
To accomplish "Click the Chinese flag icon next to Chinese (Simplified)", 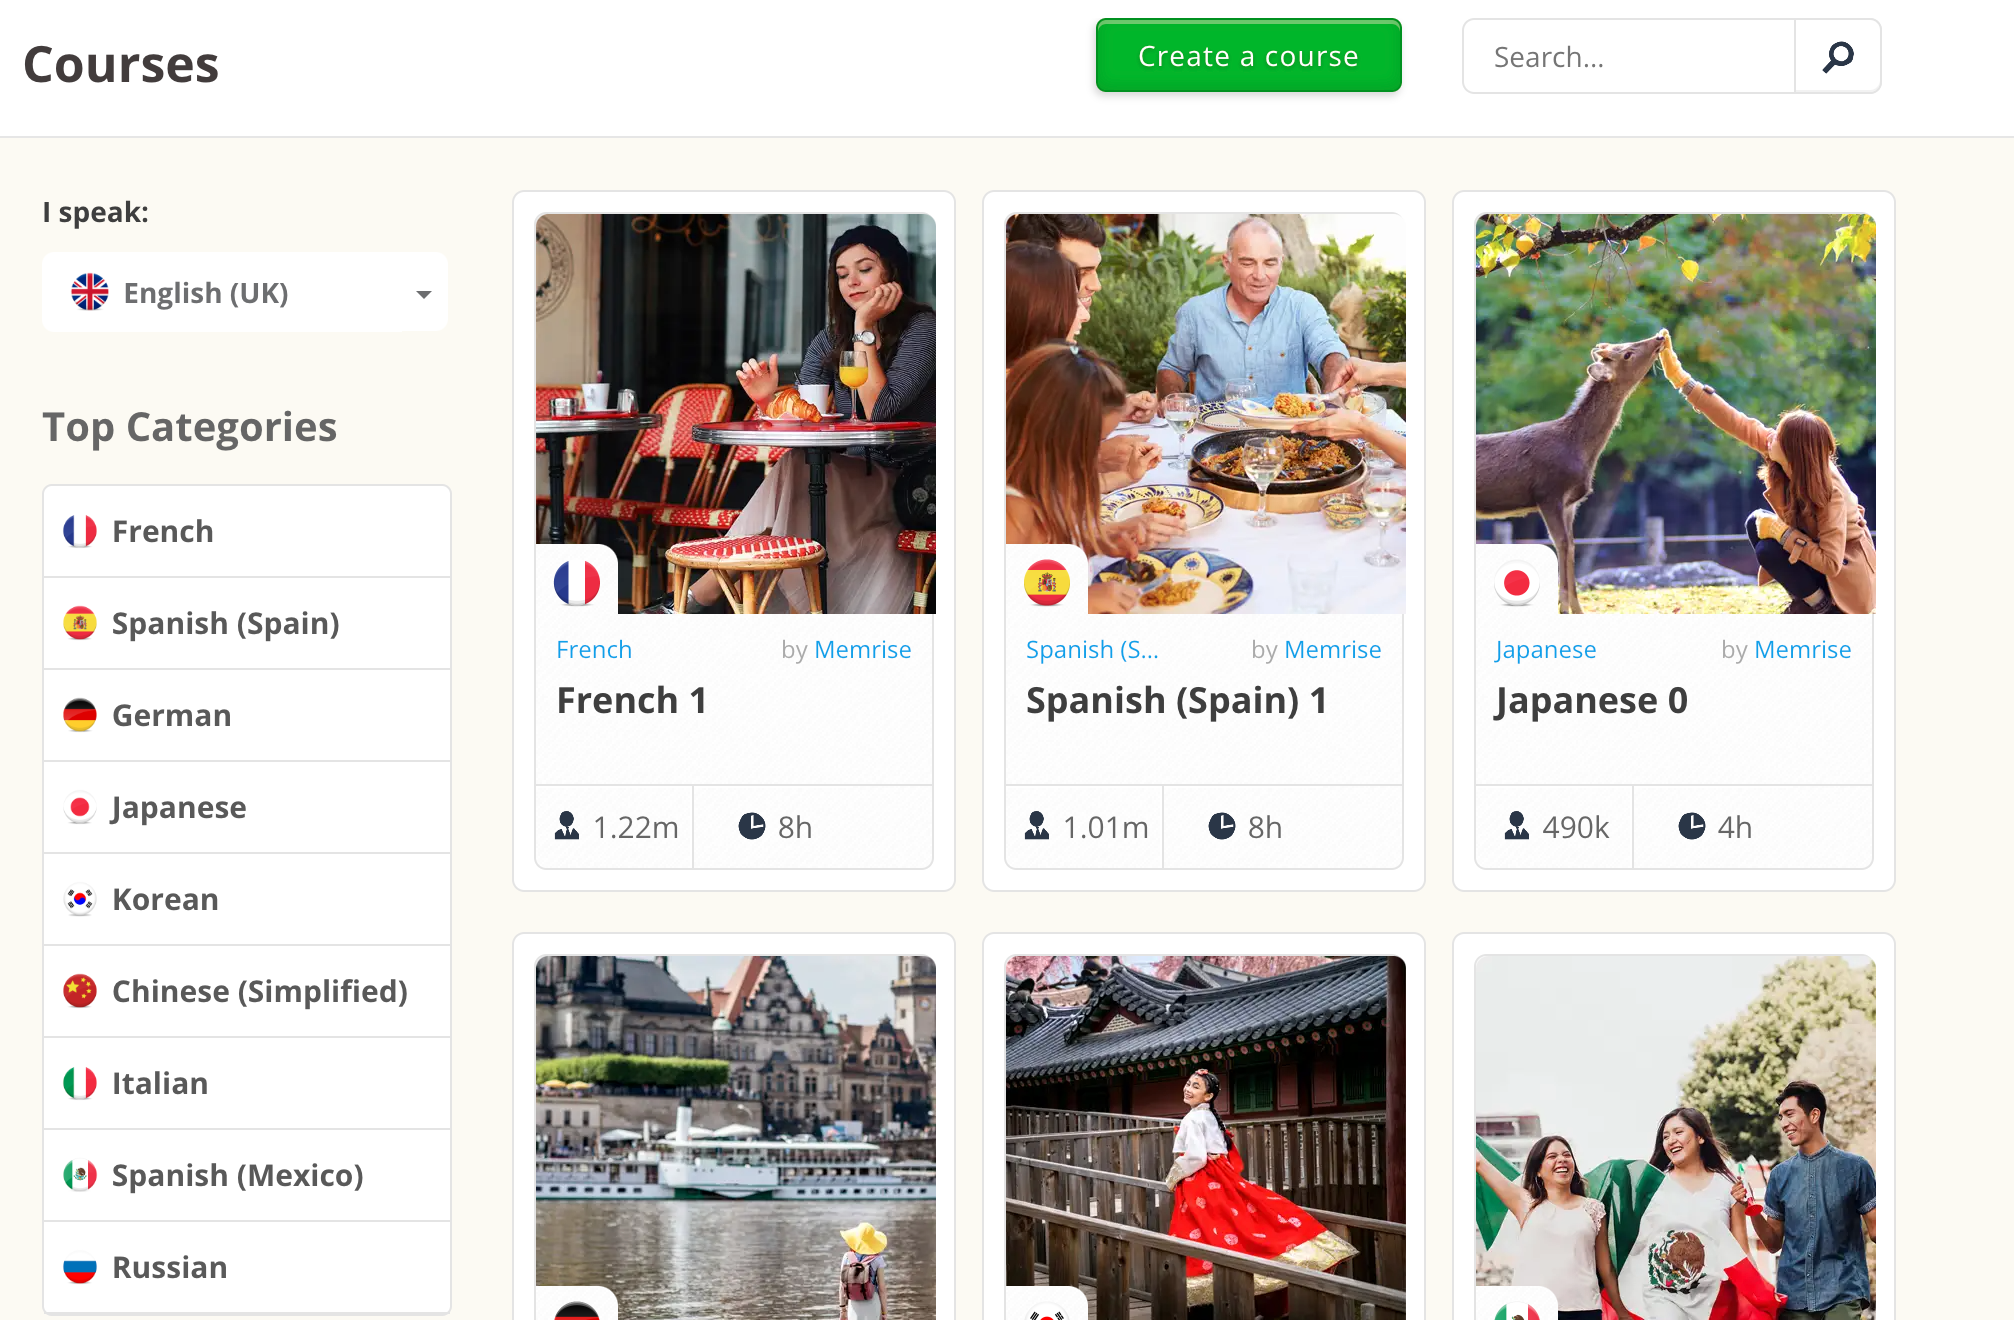I will [80, 991].
